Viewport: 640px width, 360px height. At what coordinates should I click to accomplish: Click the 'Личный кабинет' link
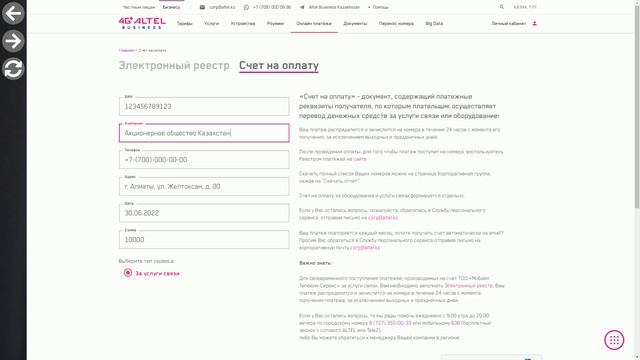[509, 23]
